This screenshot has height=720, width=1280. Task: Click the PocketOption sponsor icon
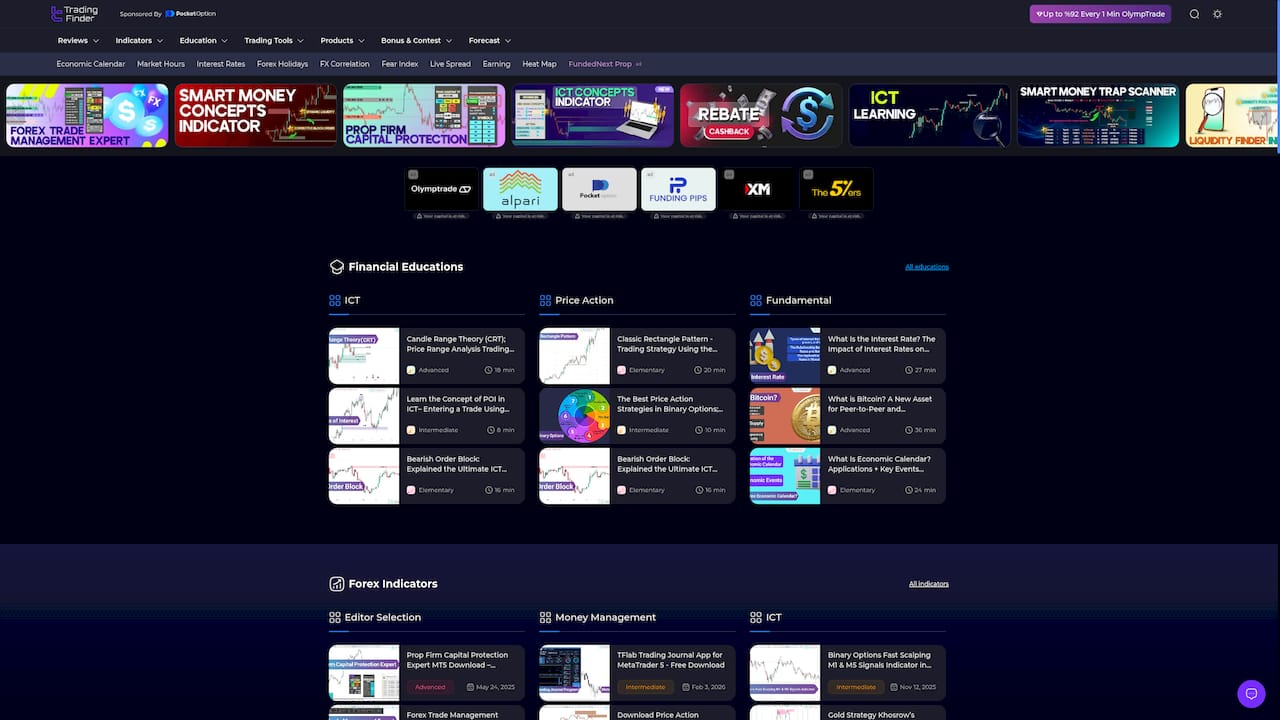pos(168,13)
